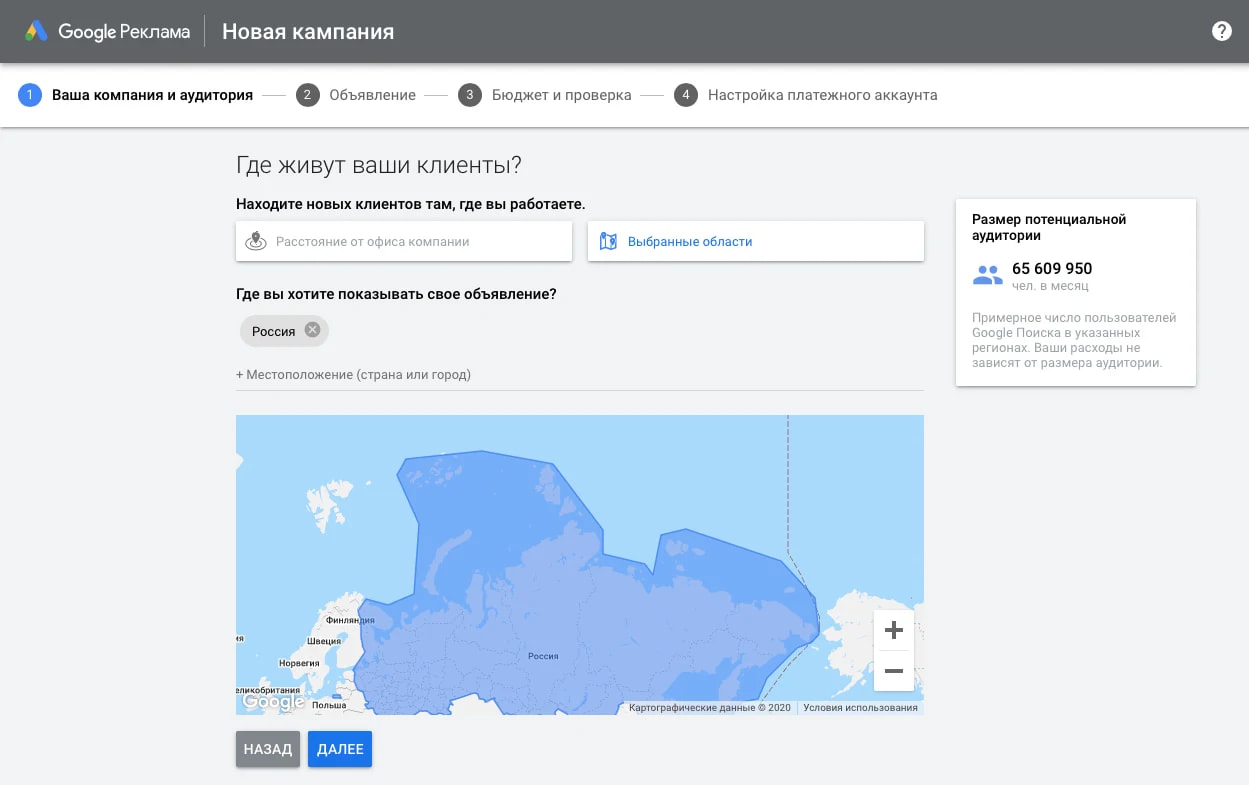Click the Google logo on the map
Screen dimensions: 1249x785
[x=270, y=702]
